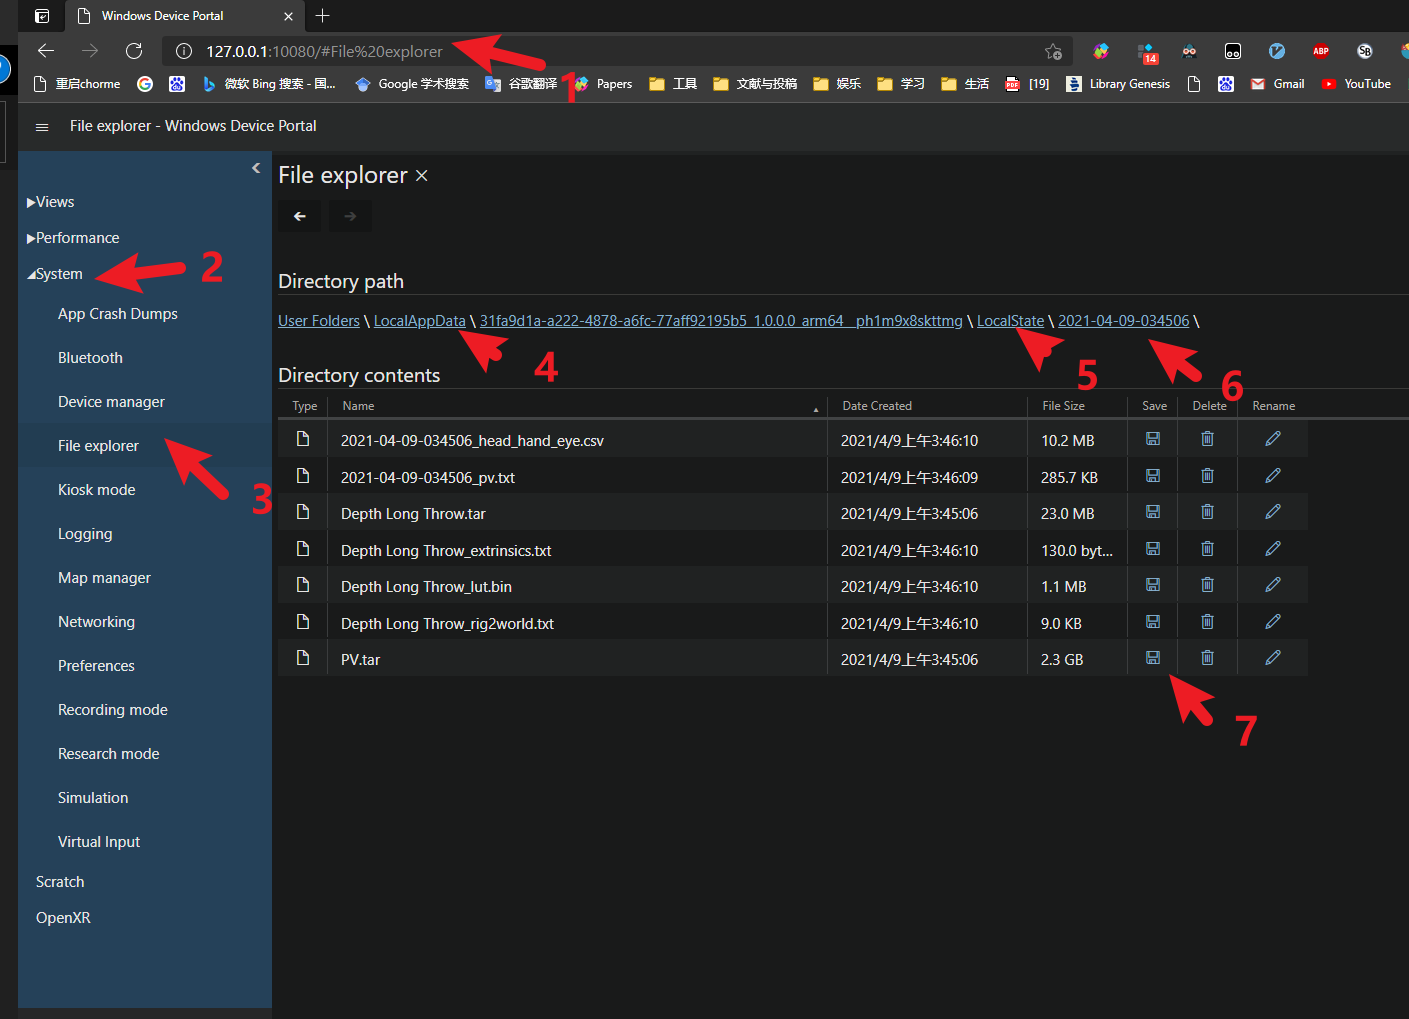Open the Papers bookmark folder

click(603, 84)
